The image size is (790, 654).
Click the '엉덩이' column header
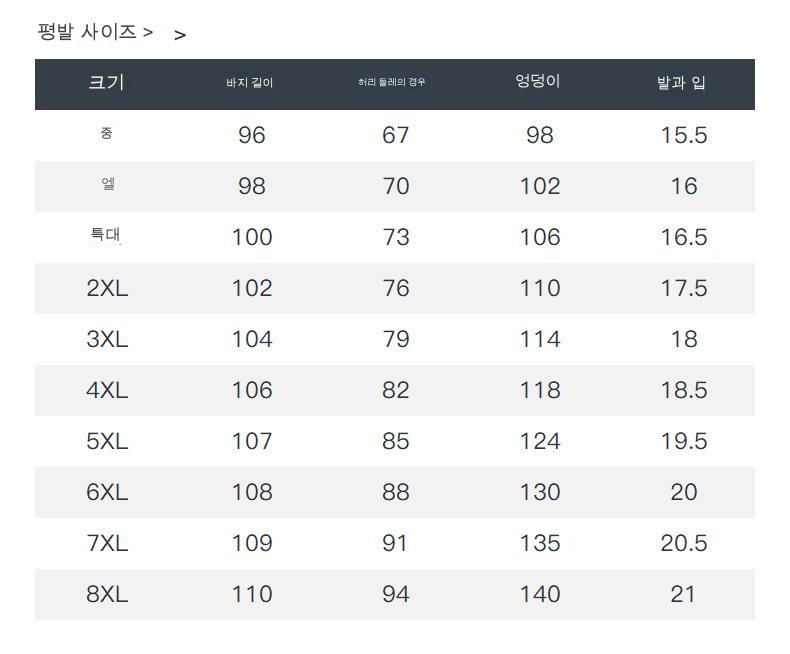click(538, 82)
